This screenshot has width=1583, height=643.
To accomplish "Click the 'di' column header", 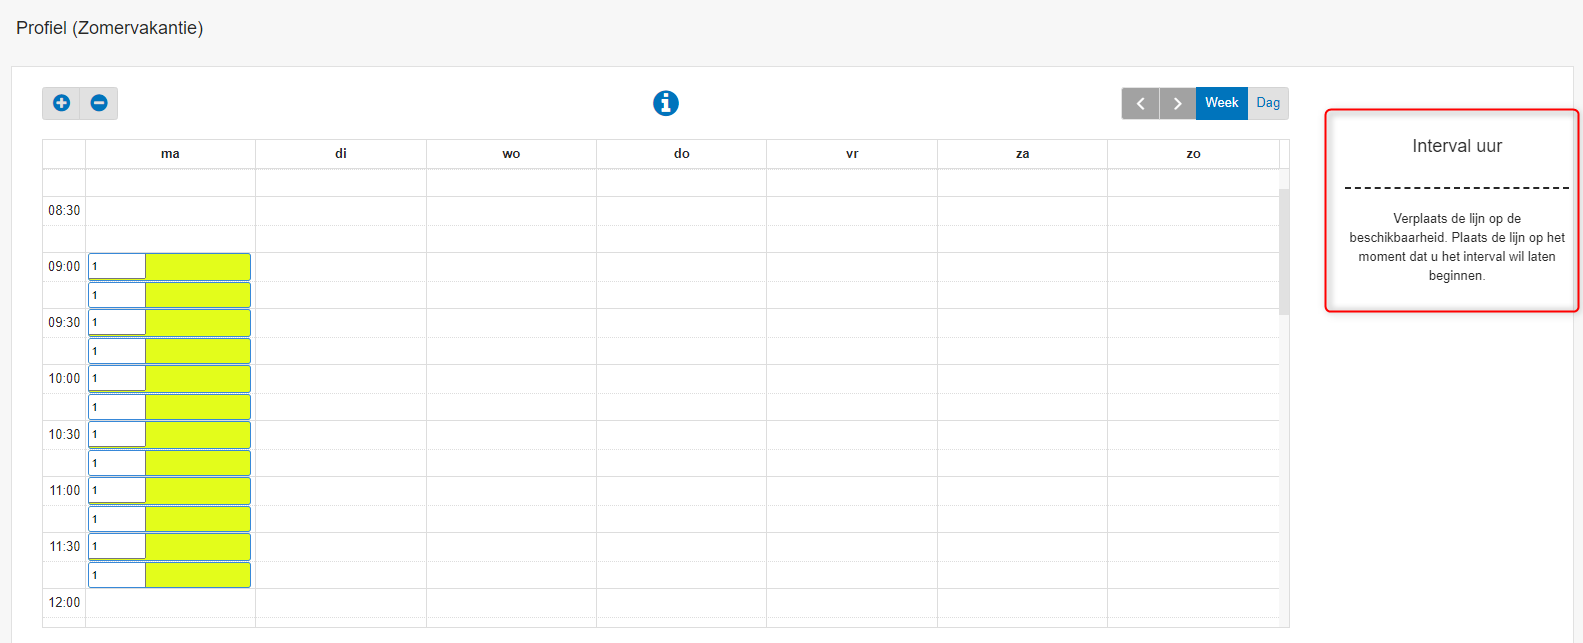I will pos(341,154).
